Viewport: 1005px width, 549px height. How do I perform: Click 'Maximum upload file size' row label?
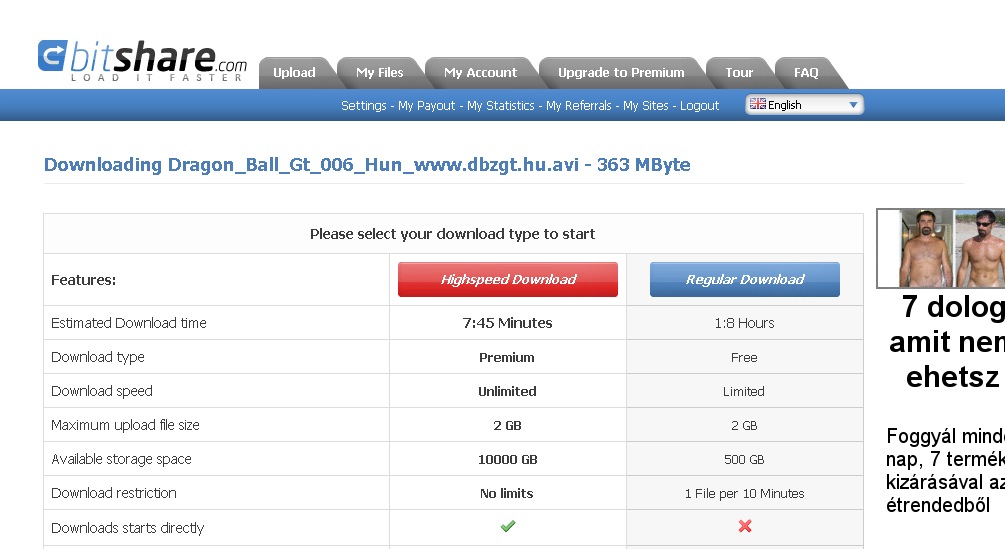tap(126, 425)
